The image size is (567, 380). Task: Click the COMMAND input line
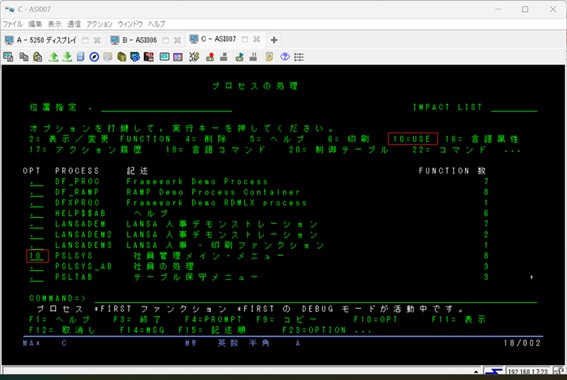click(x=316, y=298)
